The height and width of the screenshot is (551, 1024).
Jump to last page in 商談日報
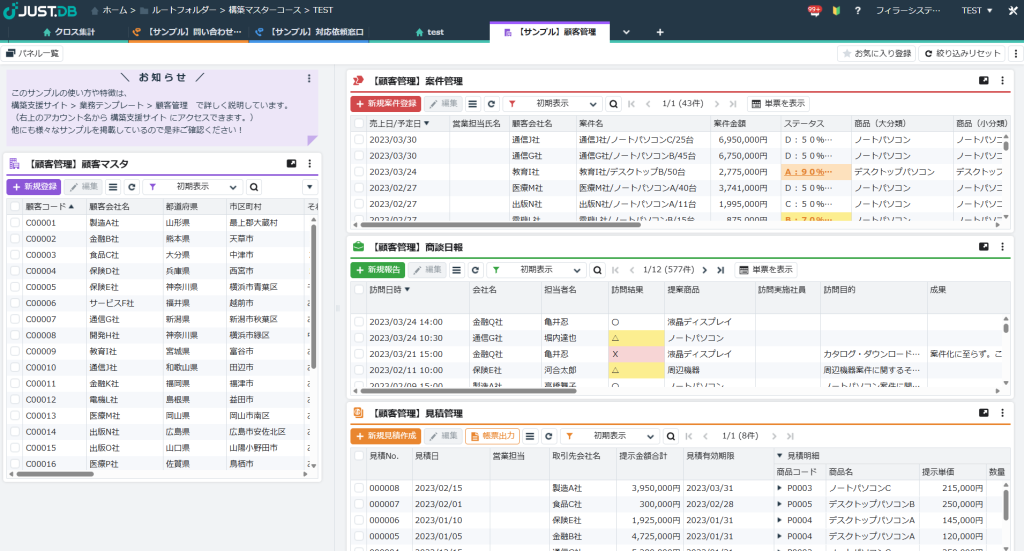click(720, 270)
